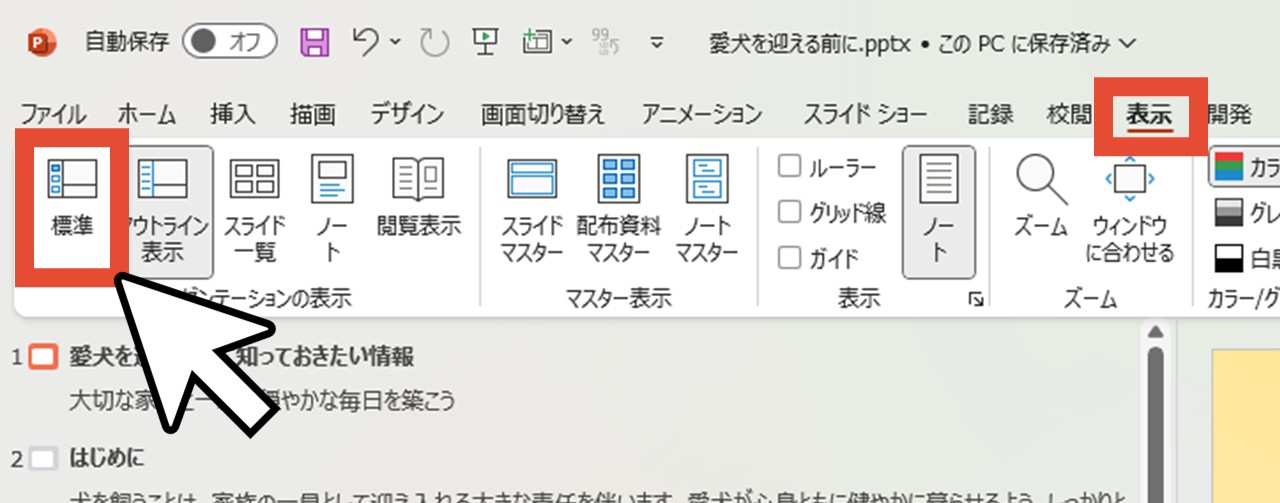Click outline subtitle starting 大切な家族
1280x503 pixels.
(x=262, y=401)
